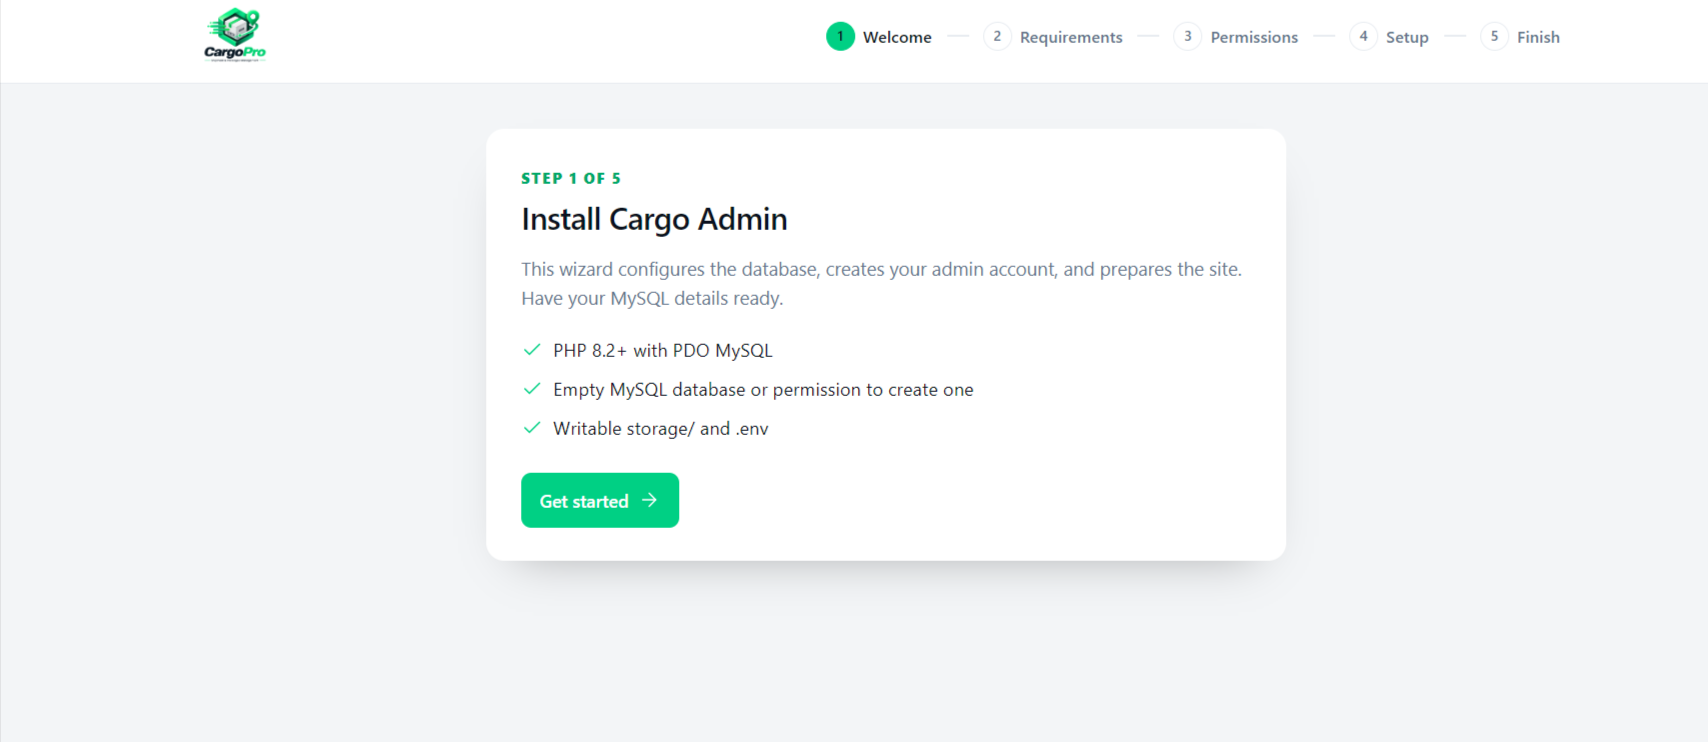This screenshot has width=1708, height=742.
Task: Click the 'This wizard configures the database' line
Action: (x=881, y=269)
